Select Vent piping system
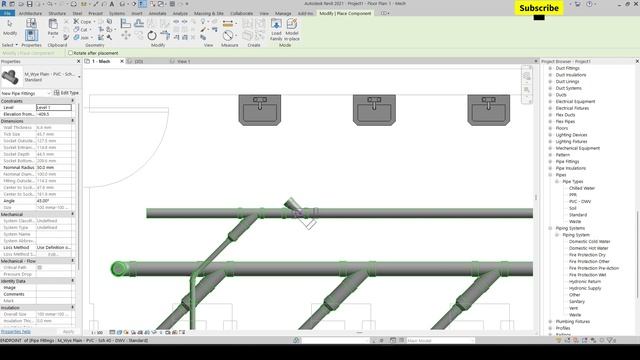Screen dimensions: 640x360 pos(573,308)
